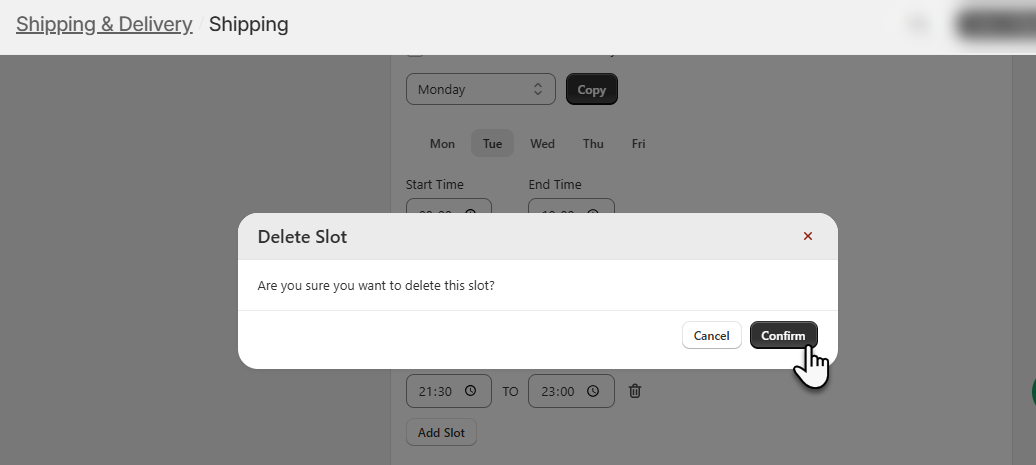Go to the Thu tab
The height and width of the screenshot is (465, 1036).
[593, 143]
